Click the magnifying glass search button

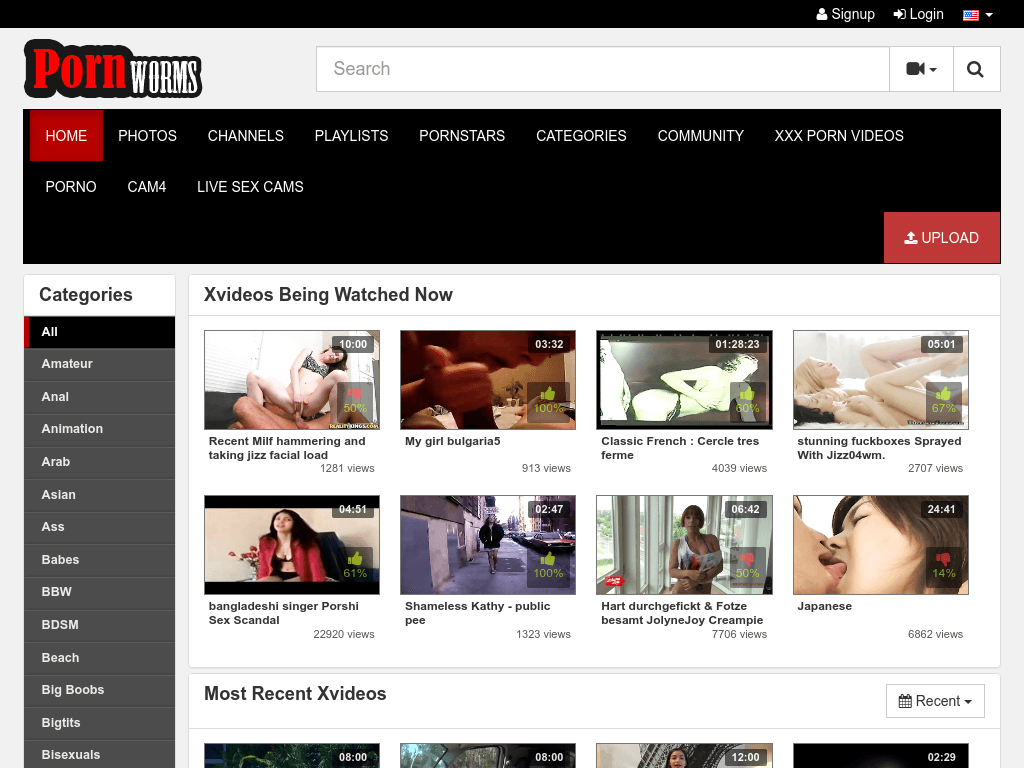pyautogui.click(x=976, y=69)
